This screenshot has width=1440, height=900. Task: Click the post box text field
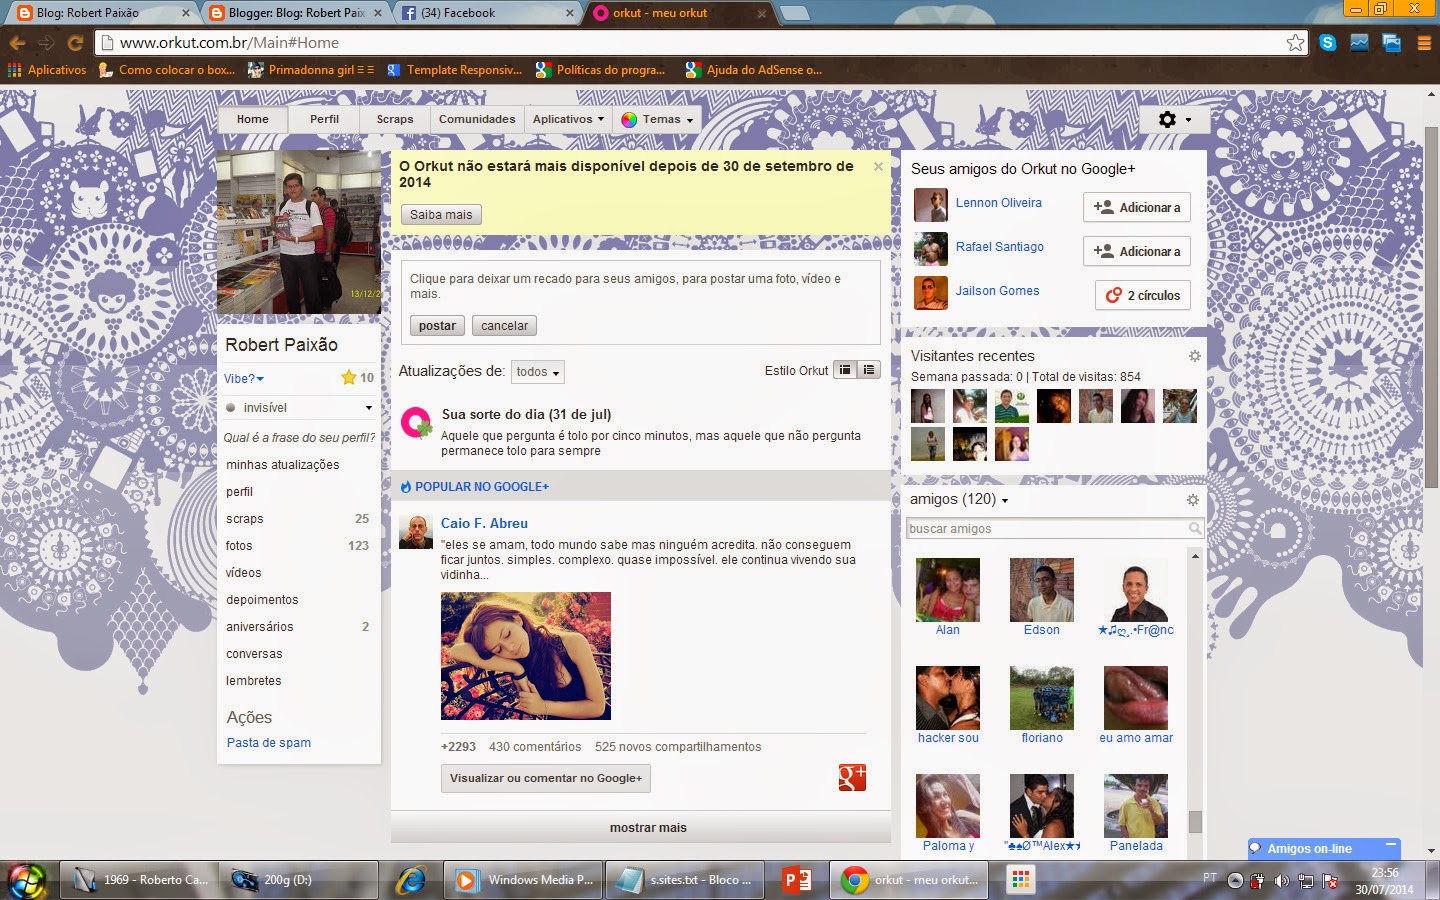coord(640,286)
